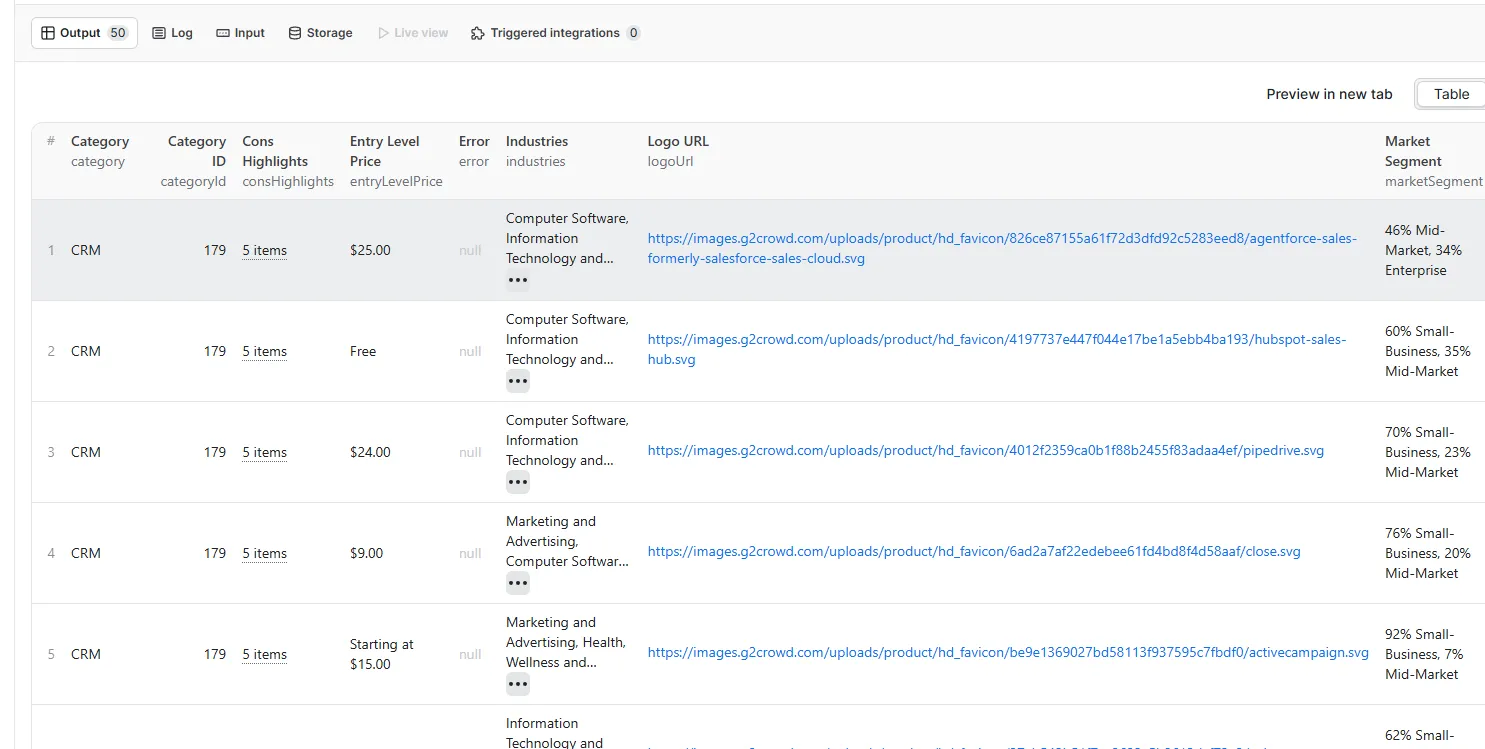This screenshot has height=749, width=1485.
Task: Open the pipedrive.svg logo URL
Action: (x=985, y=451)
